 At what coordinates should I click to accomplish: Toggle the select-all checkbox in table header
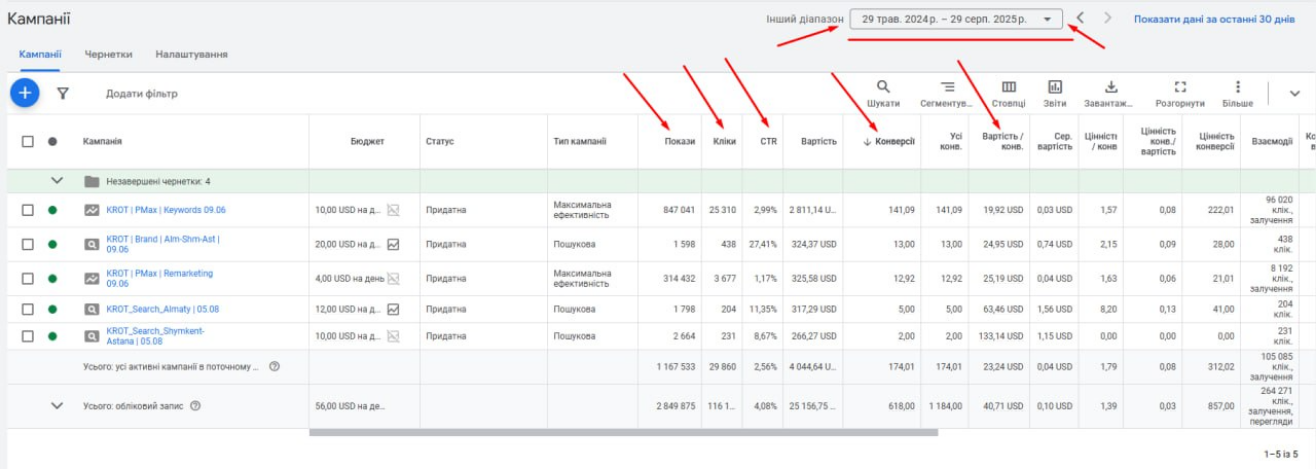point(28,142)
